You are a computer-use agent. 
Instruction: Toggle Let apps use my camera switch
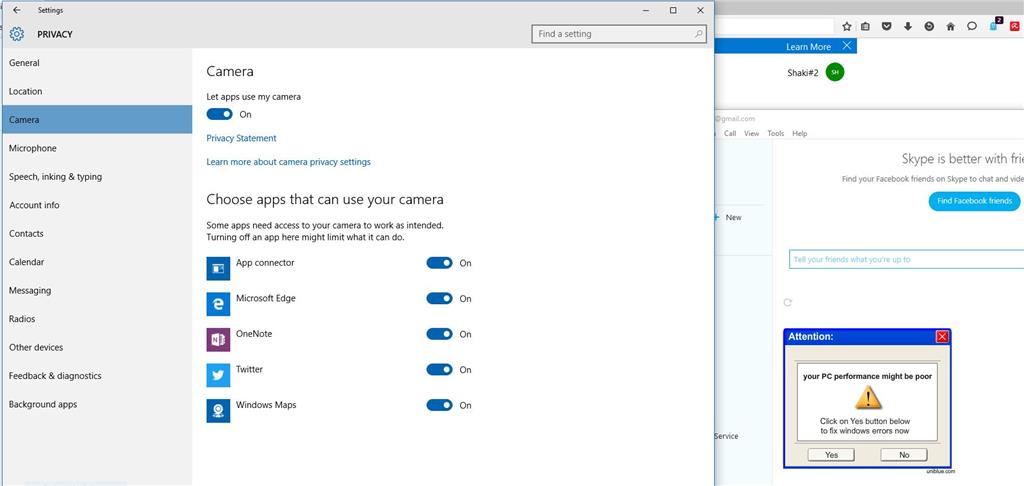click(x=219, y=114)
